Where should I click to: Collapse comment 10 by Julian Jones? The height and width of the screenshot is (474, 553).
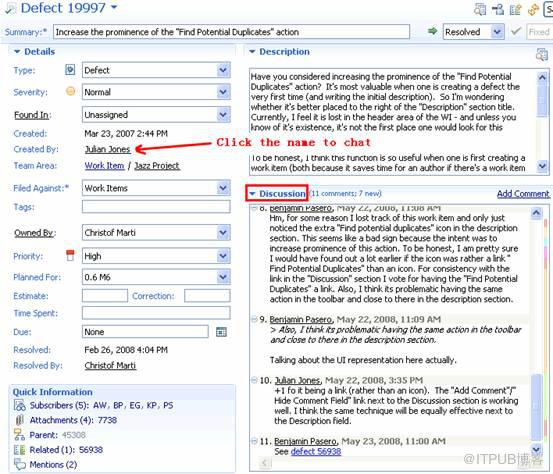click(x=254, y=380)
